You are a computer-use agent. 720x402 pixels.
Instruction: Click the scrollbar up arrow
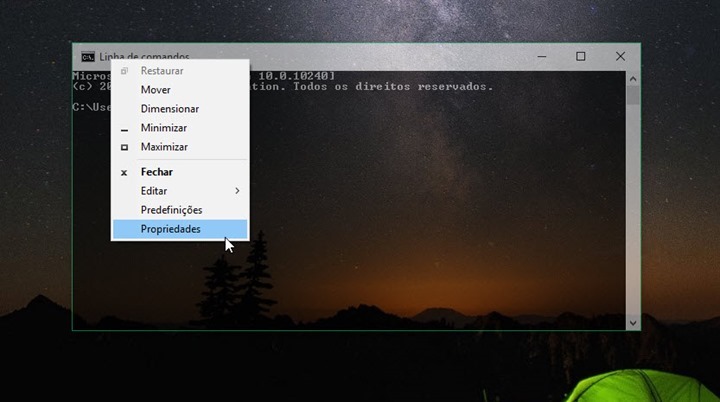[632, 77]
